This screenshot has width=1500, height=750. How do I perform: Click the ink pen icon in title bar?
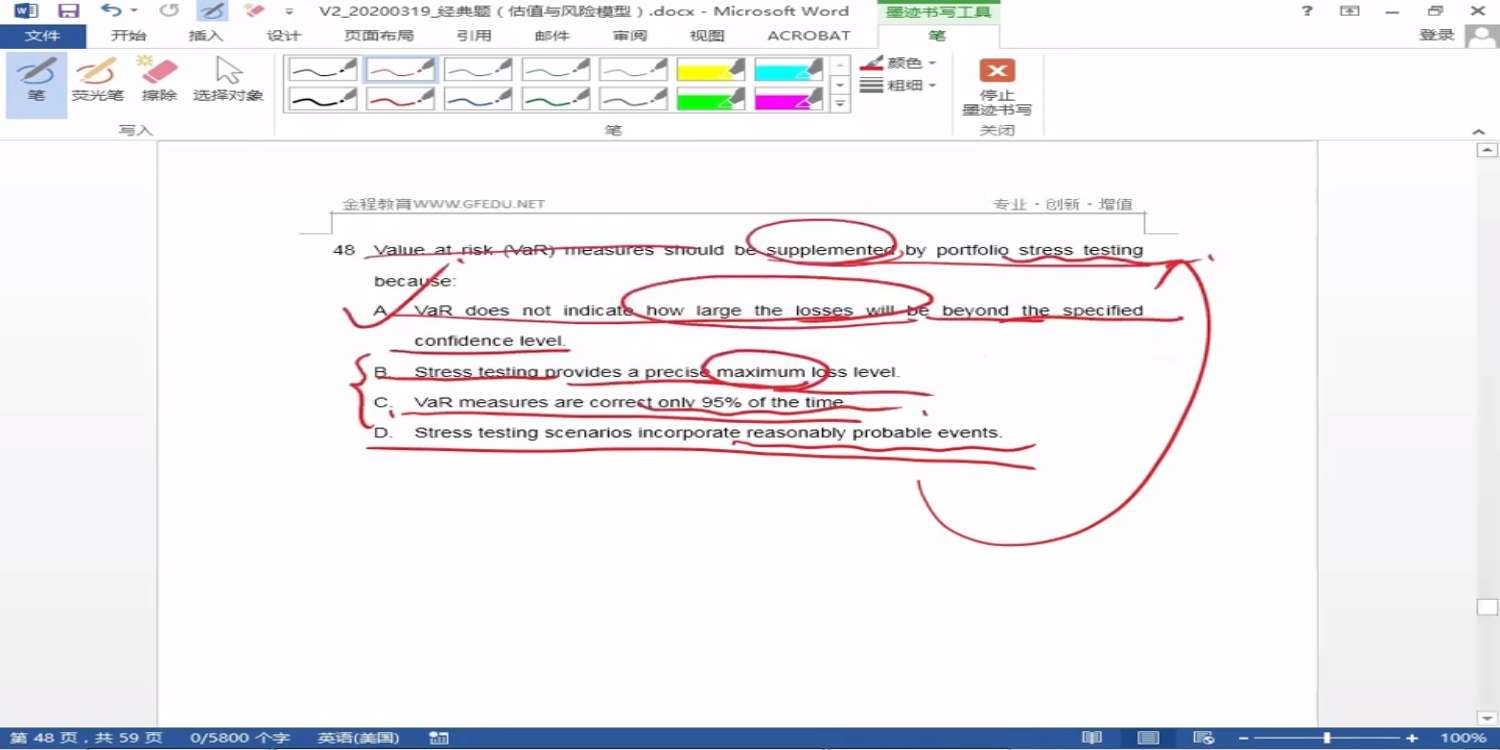click(211, 11)
